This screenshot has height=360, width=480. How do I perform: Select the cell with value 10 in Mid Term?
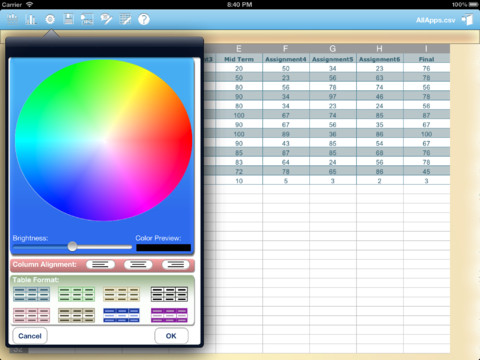click(x=239, y=181)
